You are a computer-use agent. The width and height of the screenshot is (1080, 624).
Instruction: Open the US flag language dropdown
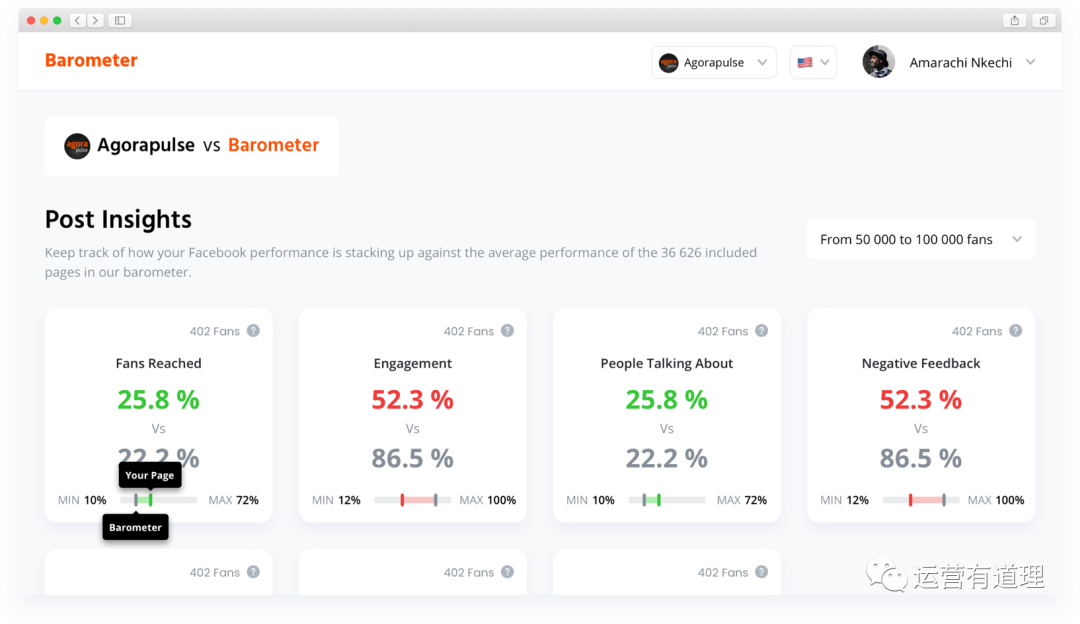click(x=813, y=62)
